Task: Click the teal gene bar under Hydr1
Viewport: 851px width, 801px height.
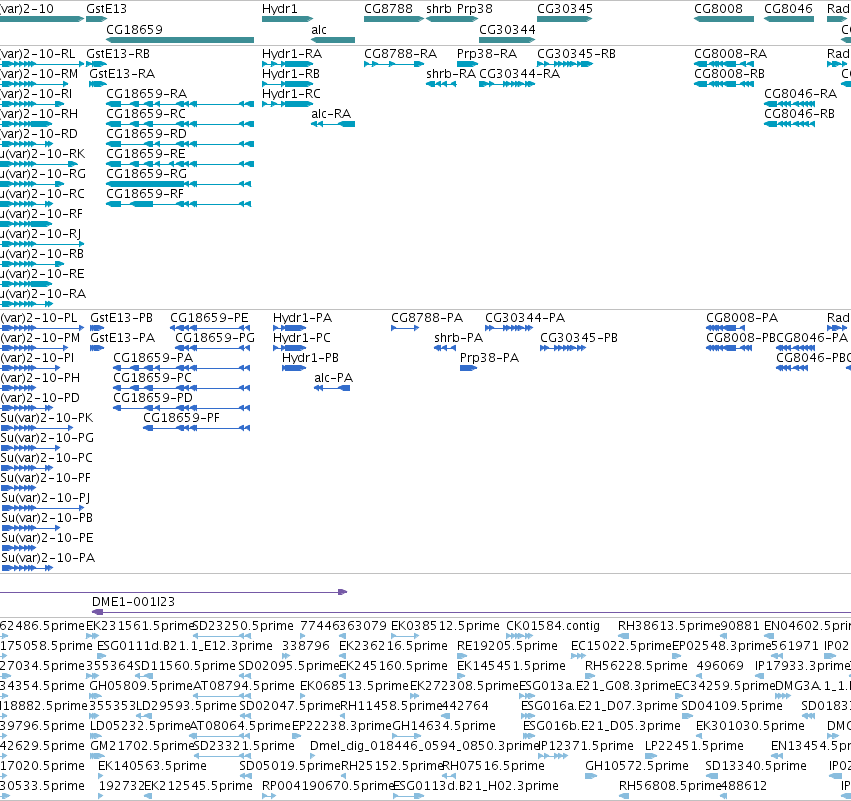Action: pos(288,19)
